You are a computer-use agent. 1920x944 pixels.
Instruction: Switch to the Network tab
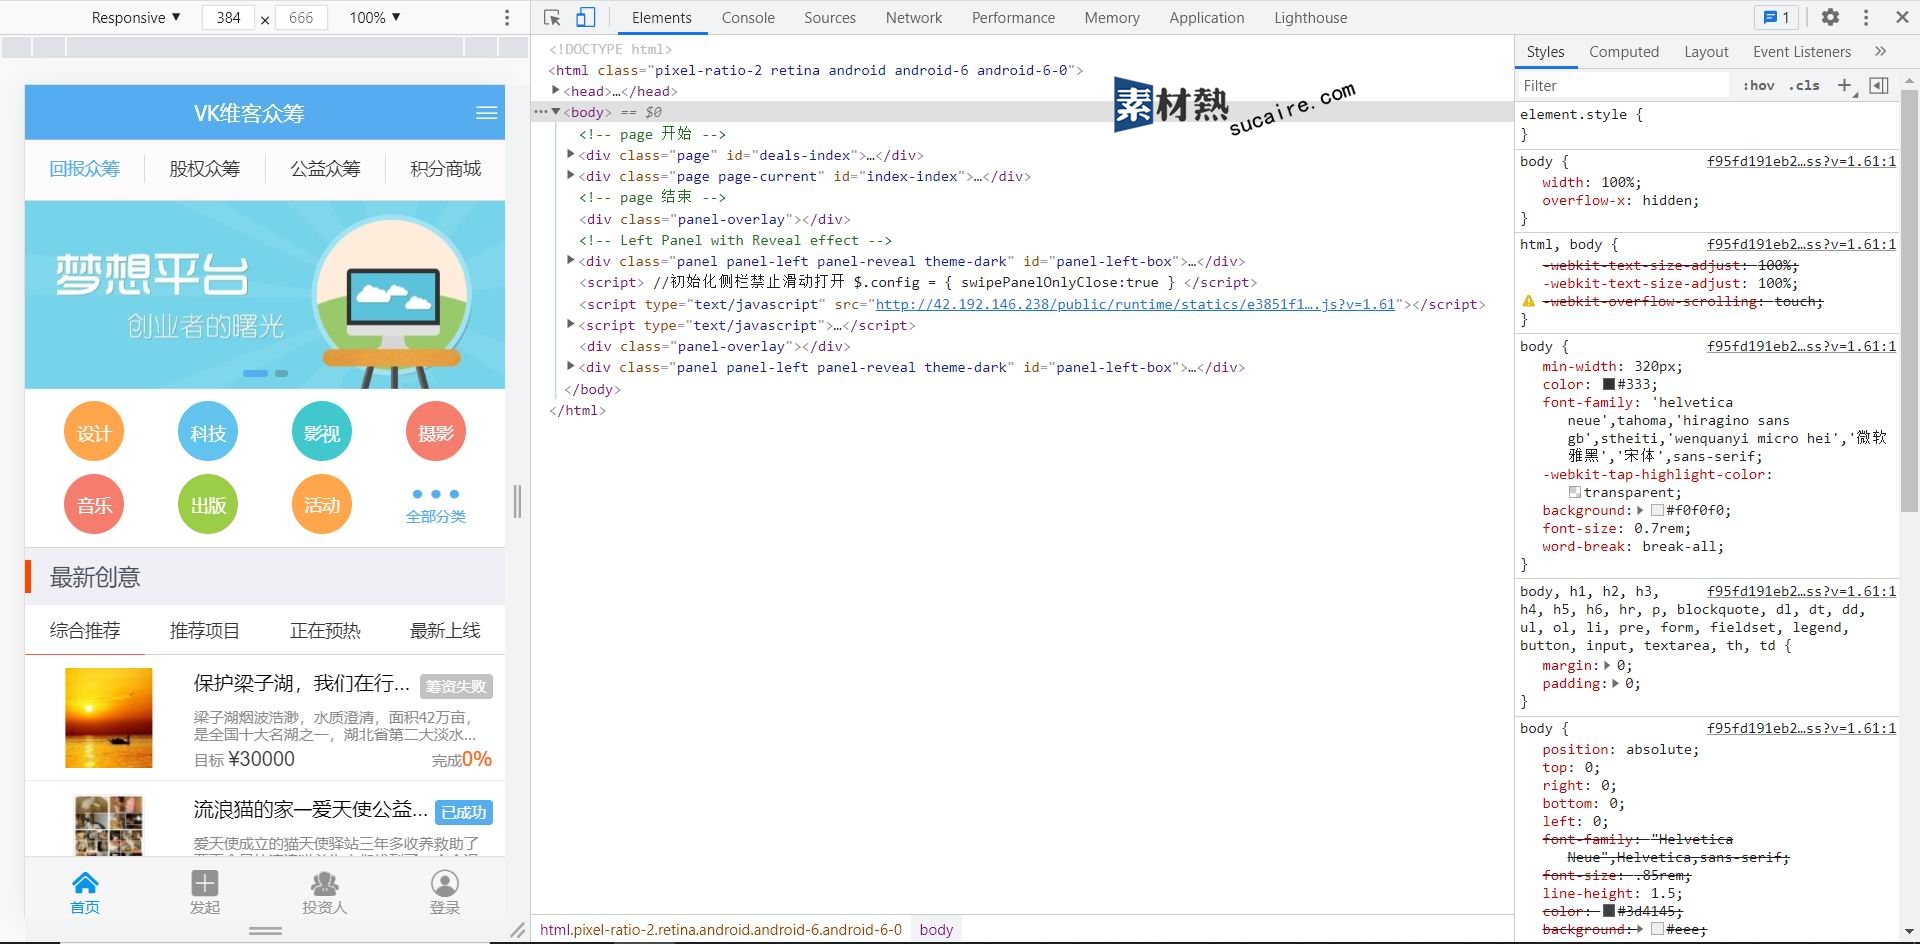(914, 17)
